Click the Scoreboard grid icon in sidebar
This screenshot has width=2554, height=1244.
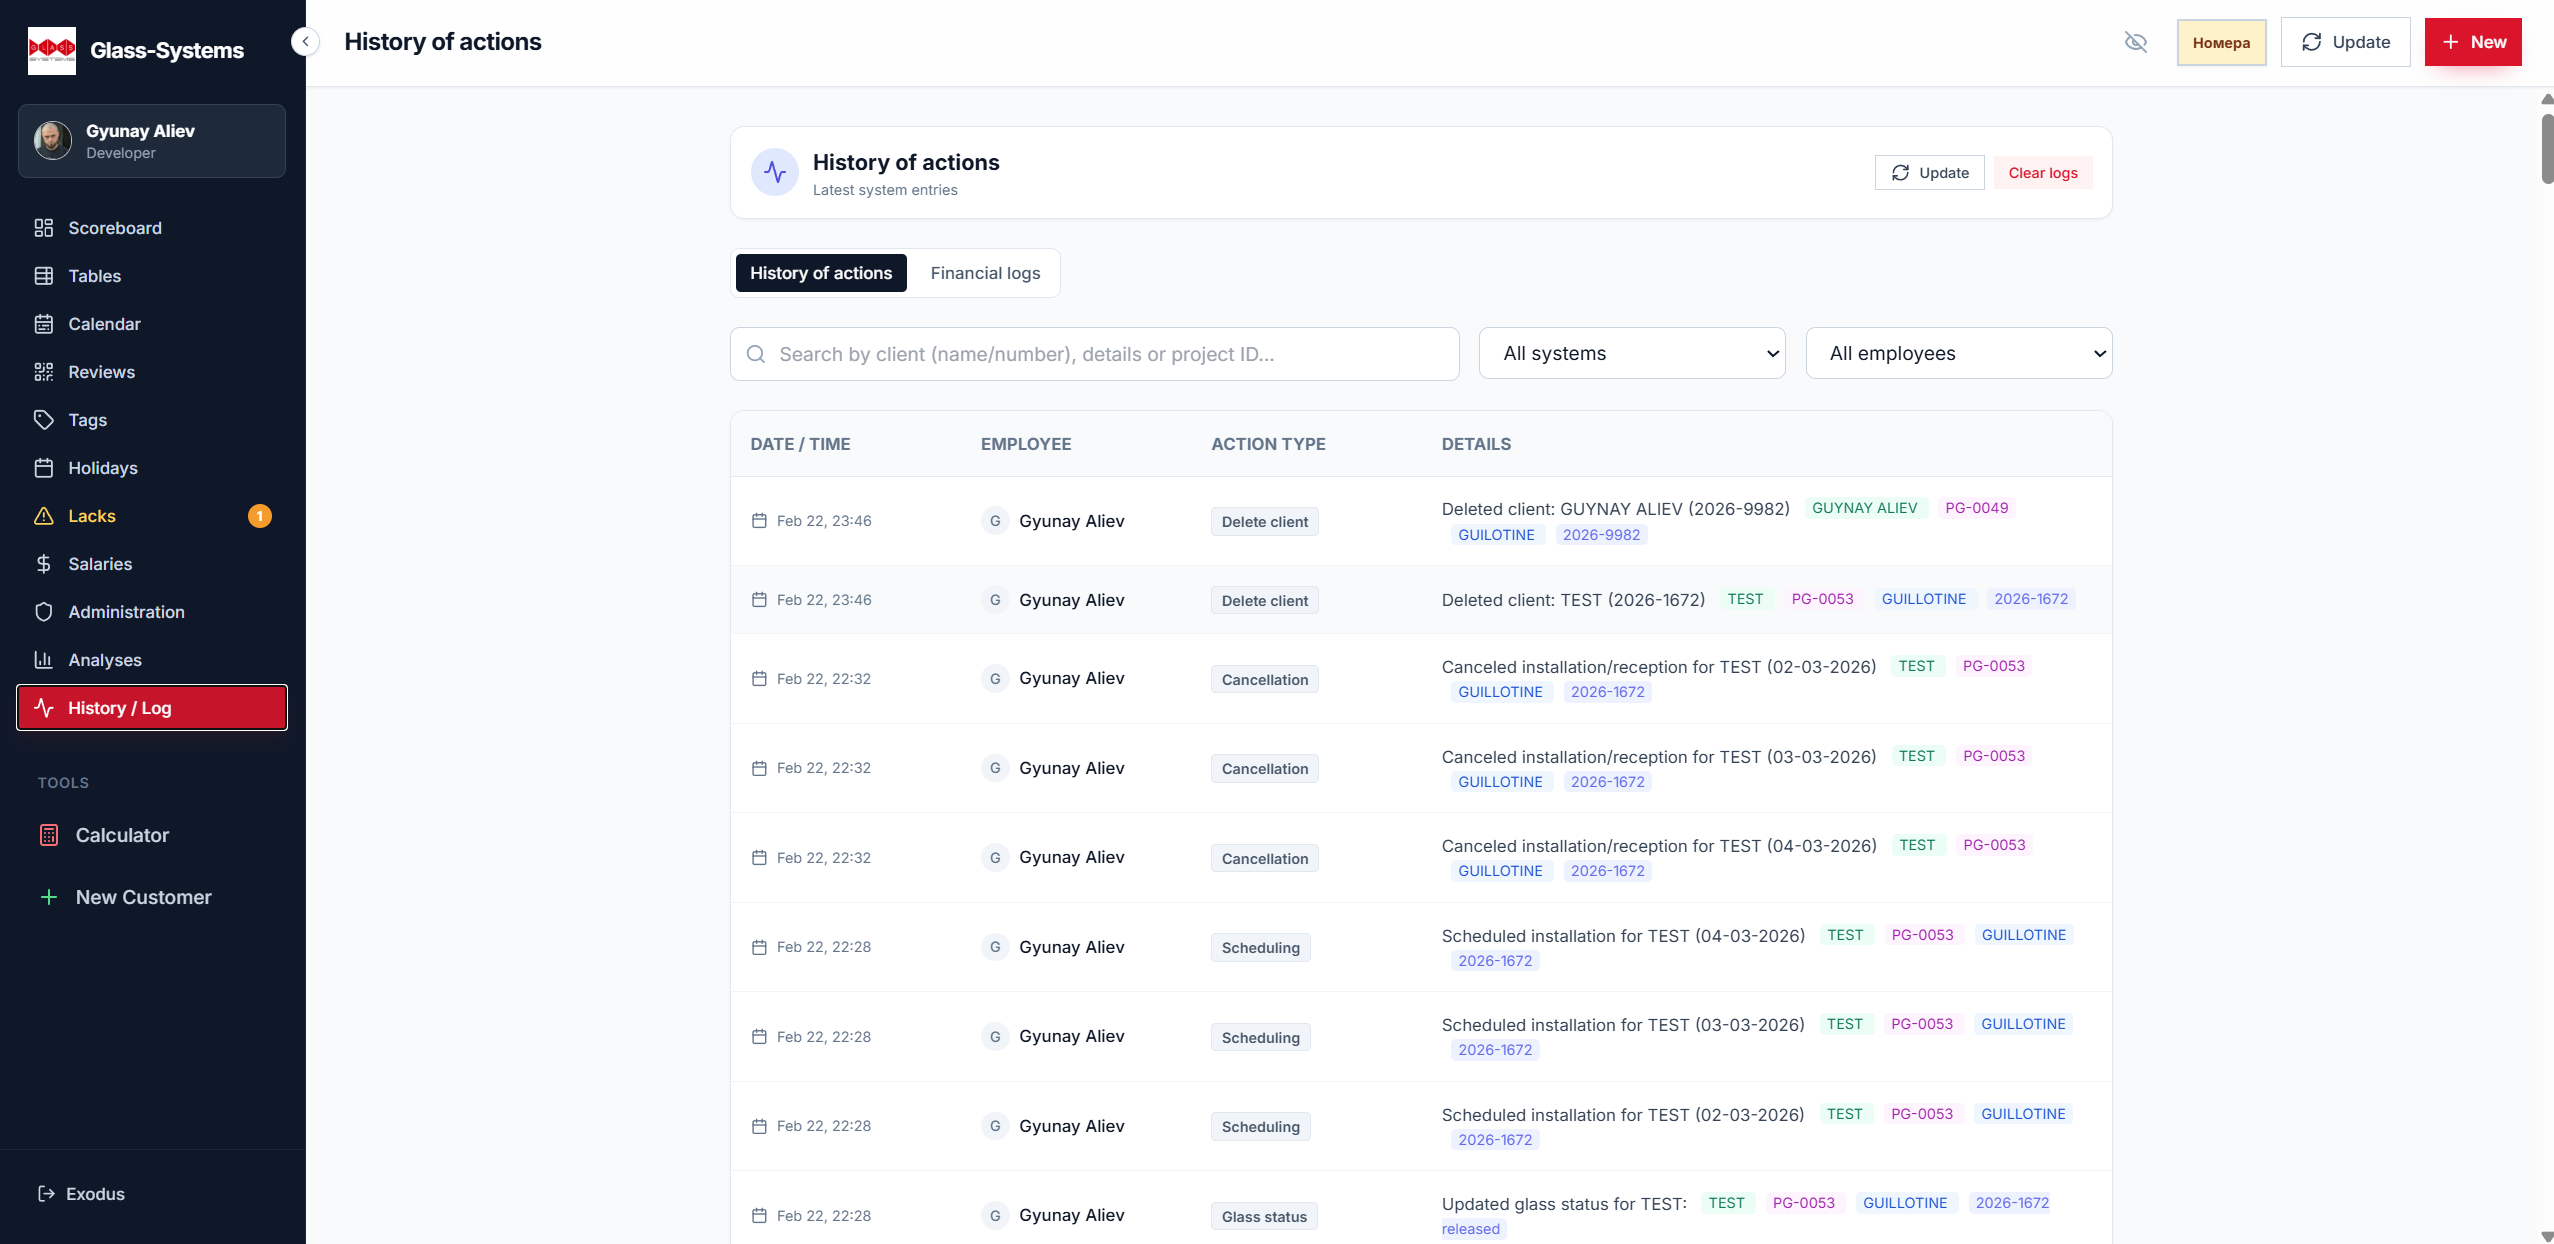tap(43, 228)
